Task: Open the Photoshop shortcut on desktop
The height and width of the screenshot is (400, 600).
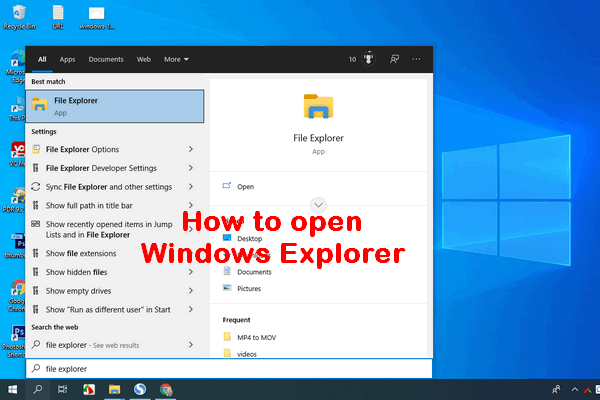Action: (x=15, y=341)
